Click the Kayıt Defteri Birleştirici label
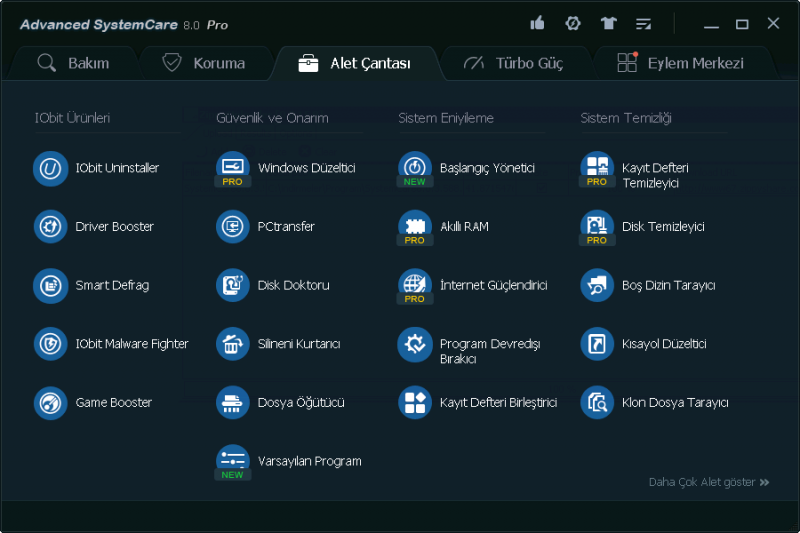800x533 pixels. coord(498,403)
